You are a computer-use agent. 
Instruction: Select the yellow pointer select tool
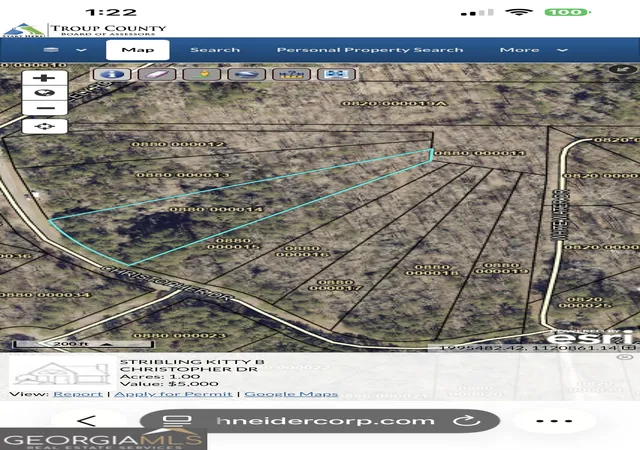click(202, 74)
